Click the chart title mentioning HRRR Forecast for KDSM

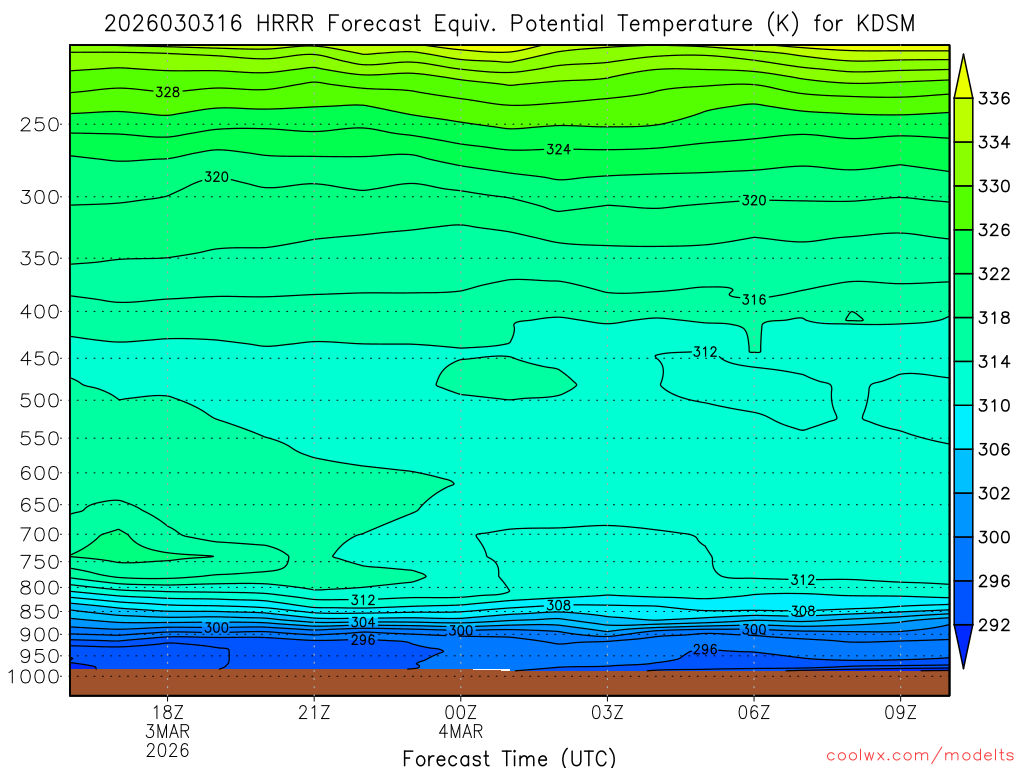(509, 24)
